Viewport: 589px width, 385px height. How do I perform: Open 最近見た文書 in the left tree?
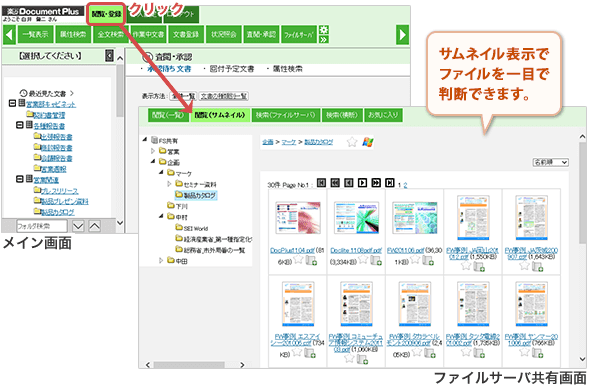coord(47,93)
